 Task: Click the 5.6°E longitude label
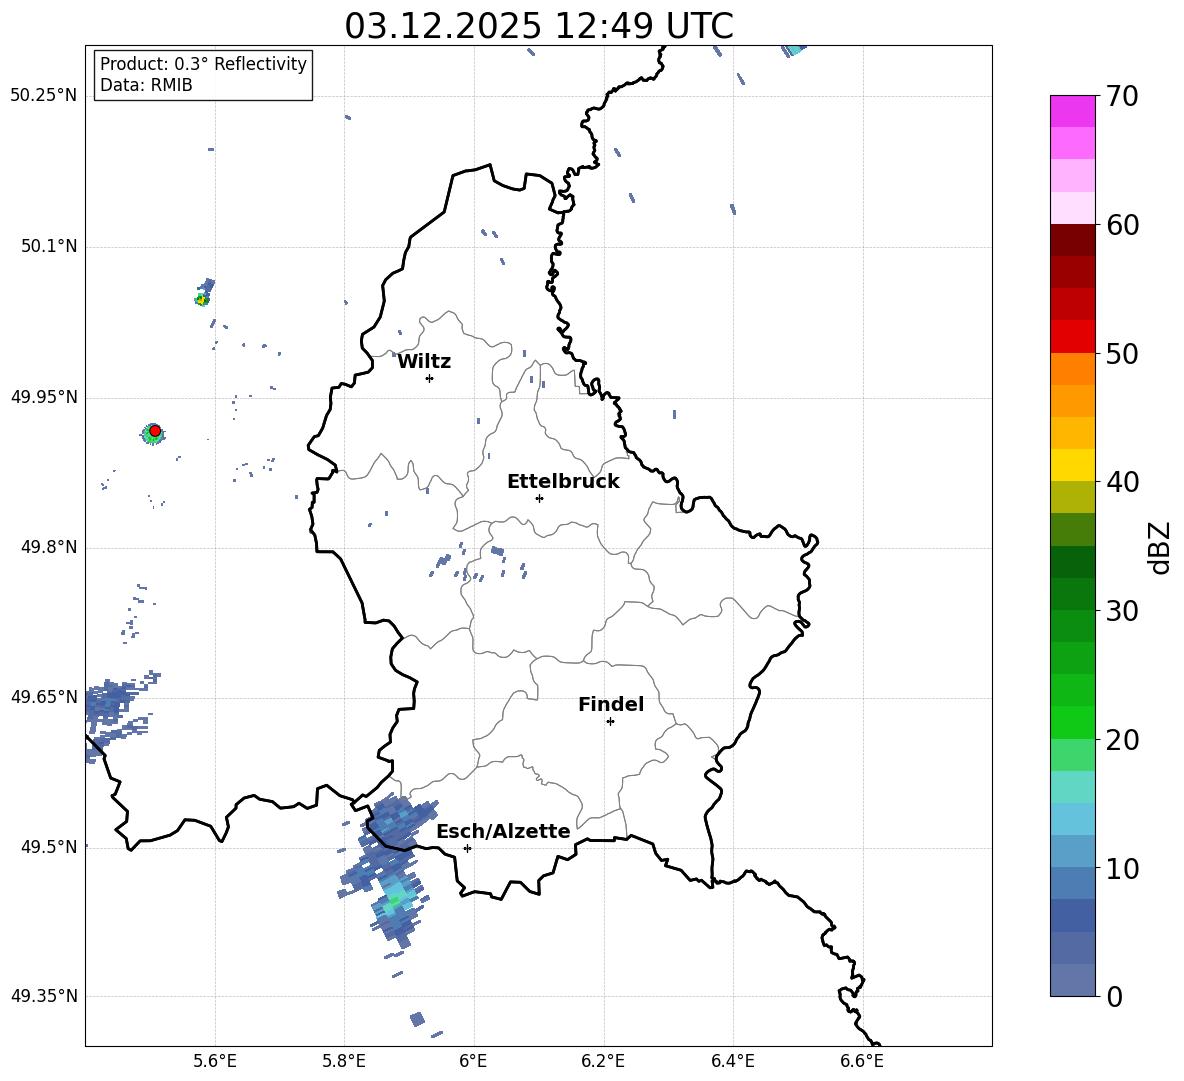[x=215, y=1061]
